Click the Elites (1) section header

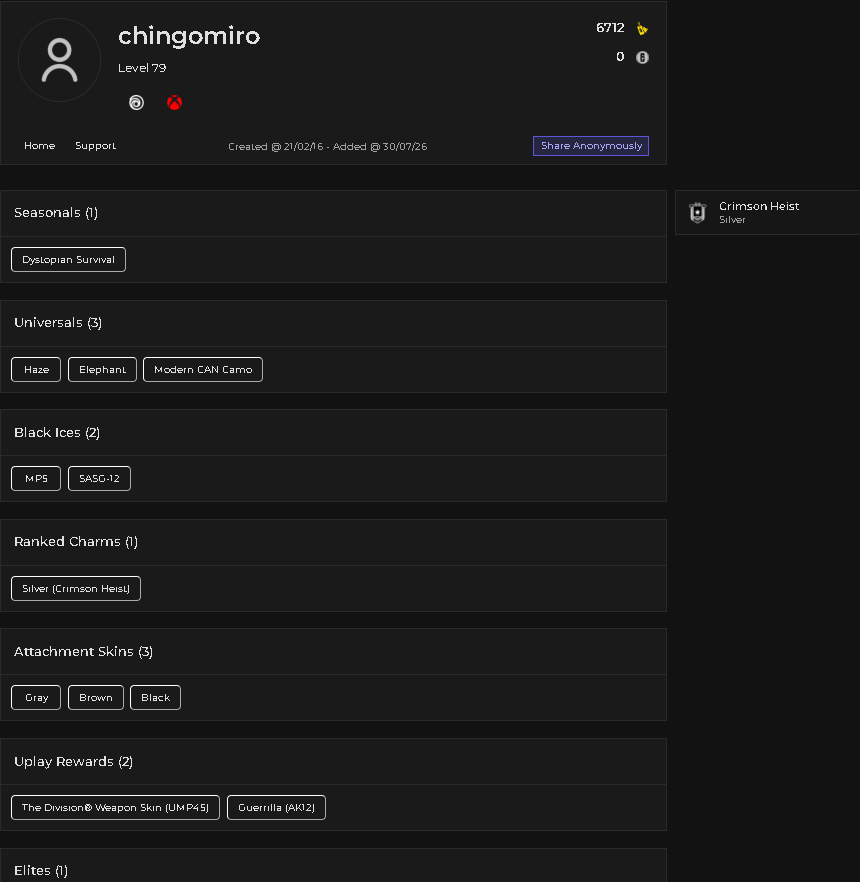[x=334, y=866]
